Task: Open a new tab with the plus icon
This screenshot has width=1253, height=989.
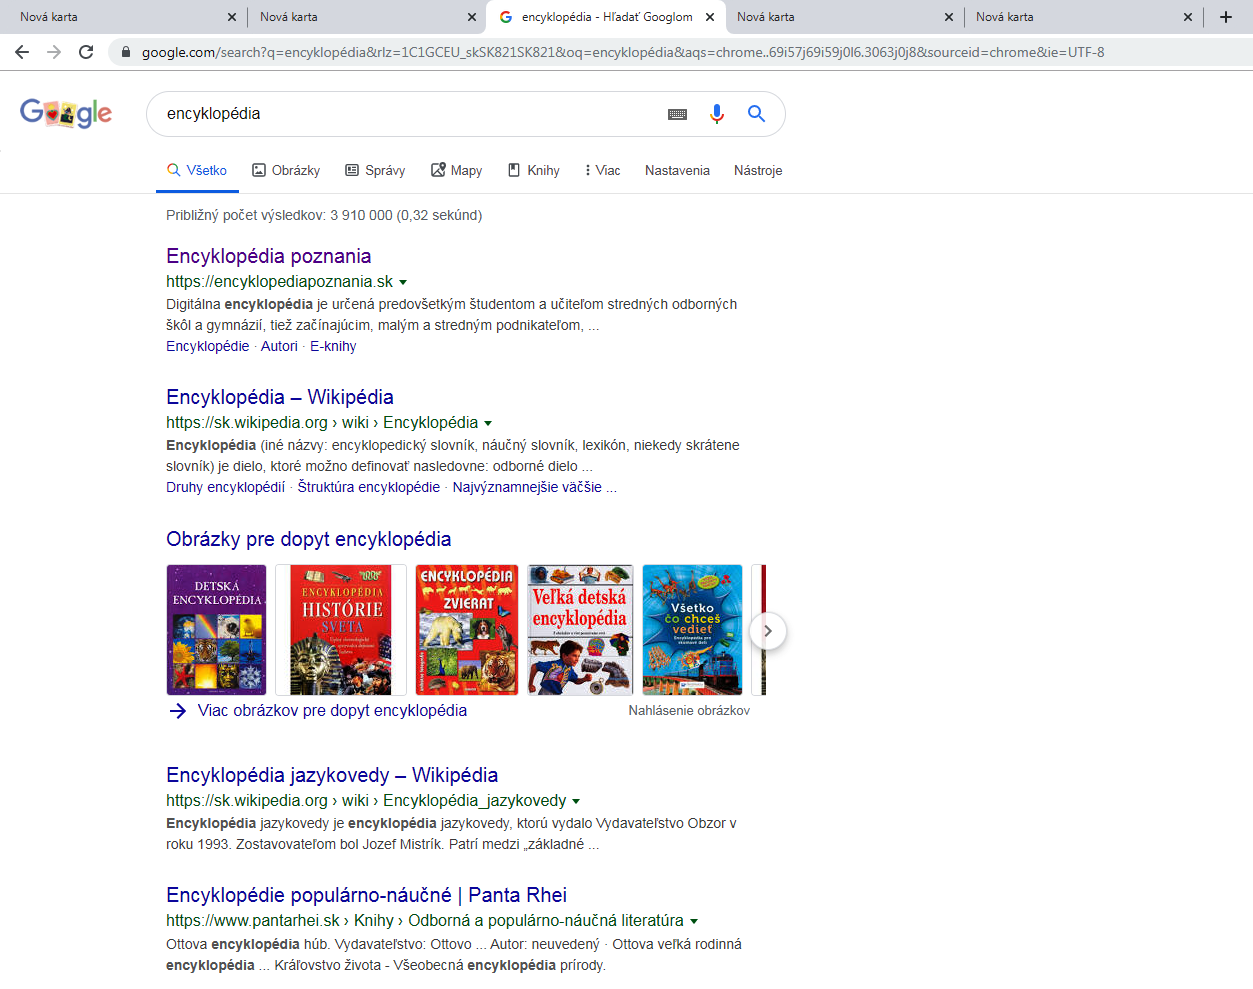Action: tap(1226, 17)
